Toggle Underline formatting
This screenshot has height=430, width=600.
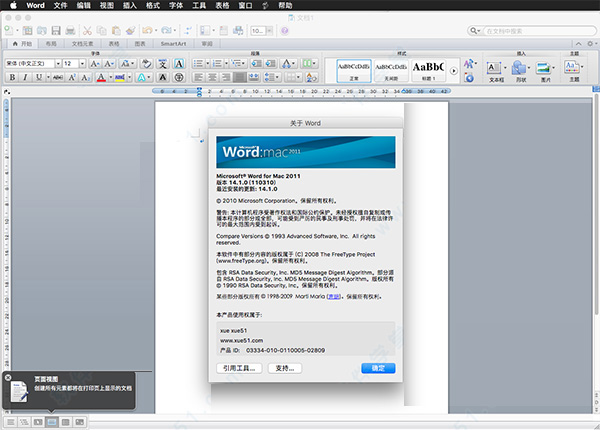click(39, 77)
